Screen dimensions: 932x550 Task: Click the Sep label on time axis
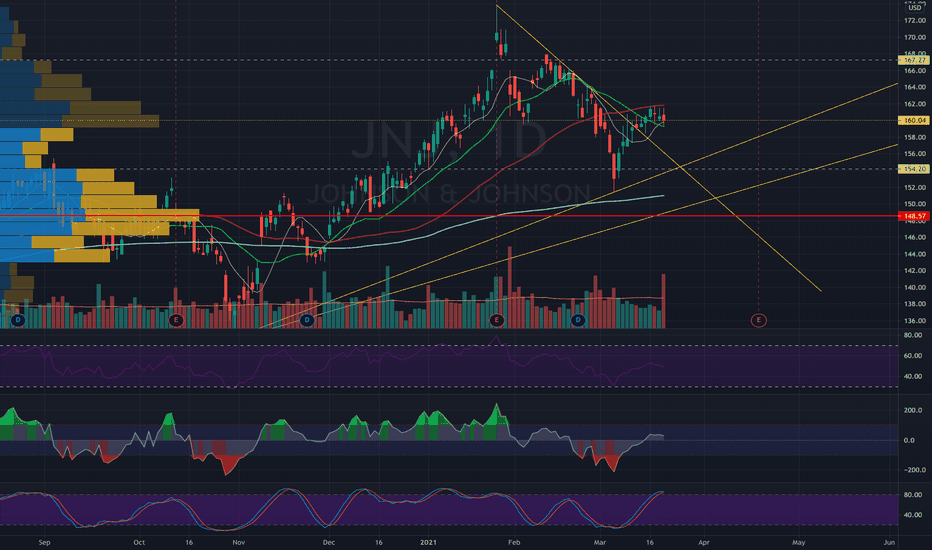pos(44,542)
